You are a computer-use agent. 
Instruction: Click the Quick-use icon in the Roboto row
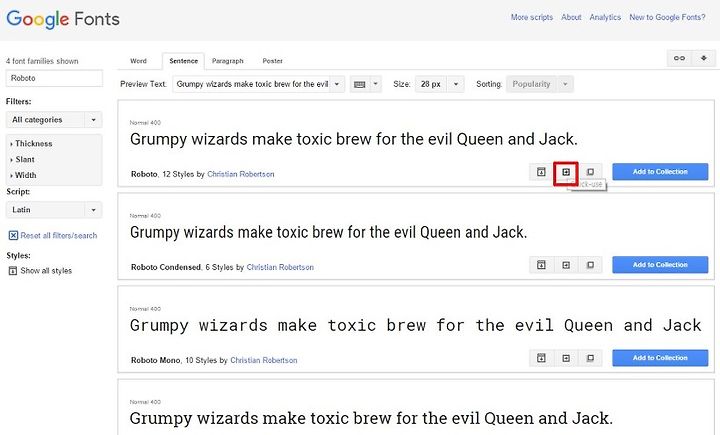[x=566, y=172]
